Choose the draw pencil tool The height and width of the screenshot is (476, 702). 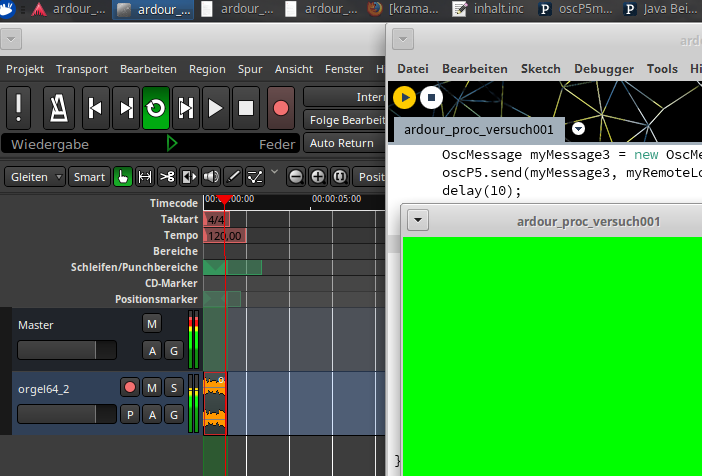(x=233, y=177)
